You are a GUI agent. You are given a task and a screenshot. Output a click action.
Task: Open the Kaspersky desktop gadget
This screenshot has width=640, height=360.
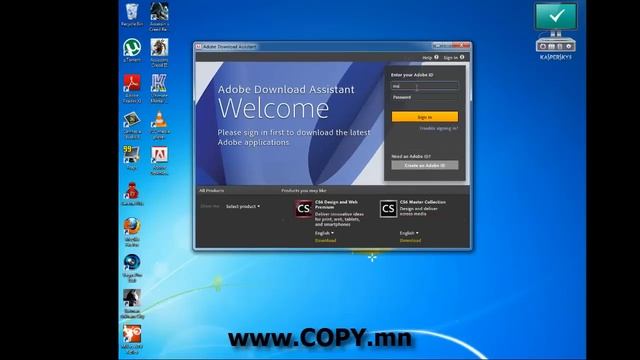tap(556, 31)
